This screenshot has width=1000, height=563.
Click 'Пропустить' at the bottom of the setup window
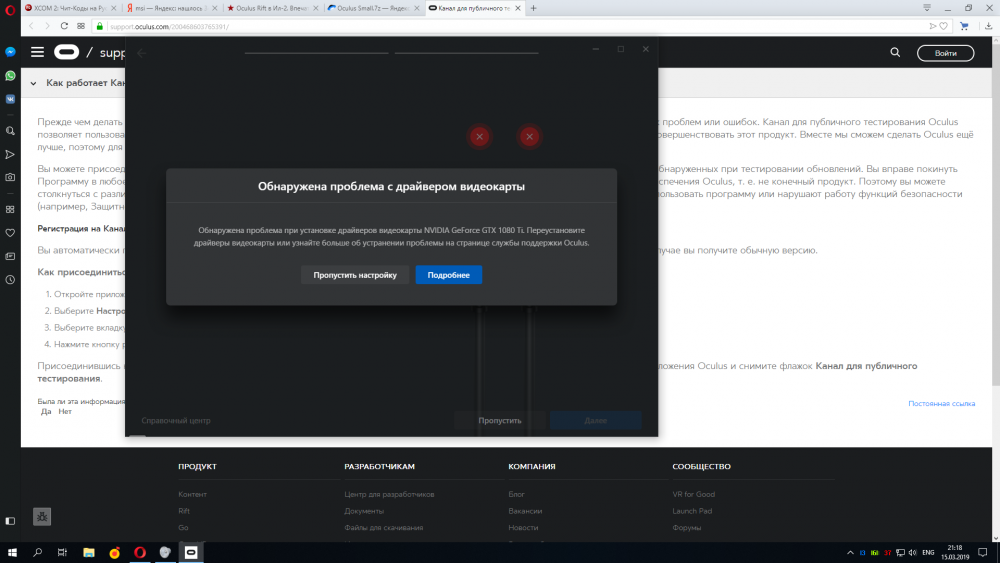point(499,420)
